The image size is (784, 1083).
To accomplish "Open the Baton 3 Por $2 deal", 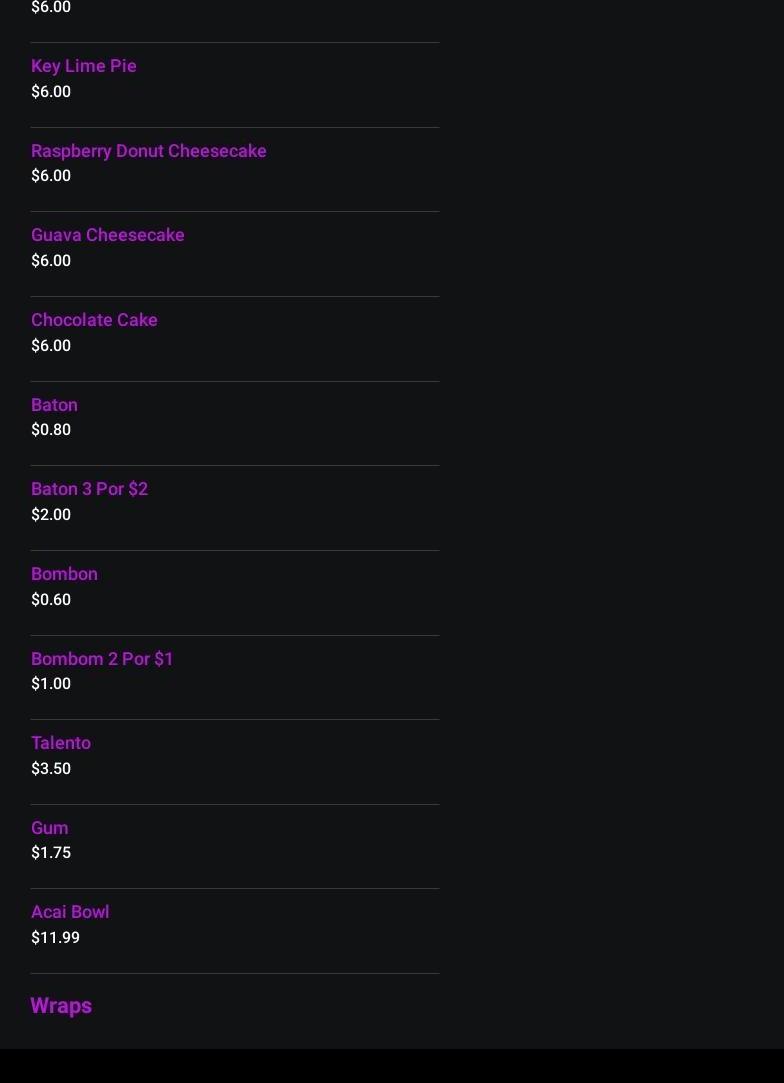I will pos(89,489).
